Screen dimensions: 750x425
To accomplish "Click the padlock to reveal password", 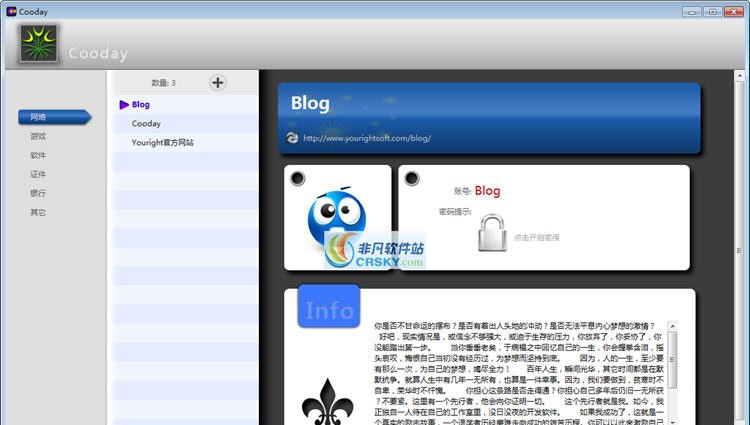I will pyautogui.click(x=493, y=232).
